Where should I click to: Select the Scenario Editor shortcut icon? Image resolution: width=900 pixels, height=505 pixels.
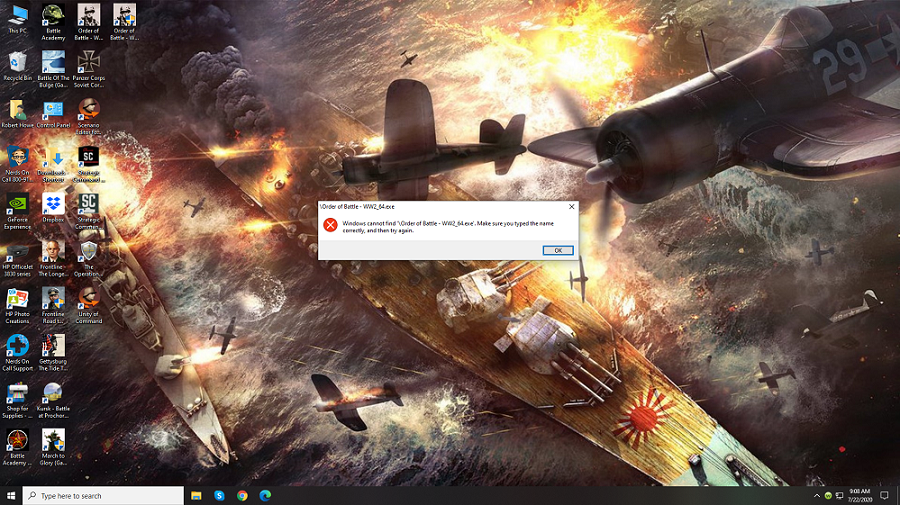[88, 116]
